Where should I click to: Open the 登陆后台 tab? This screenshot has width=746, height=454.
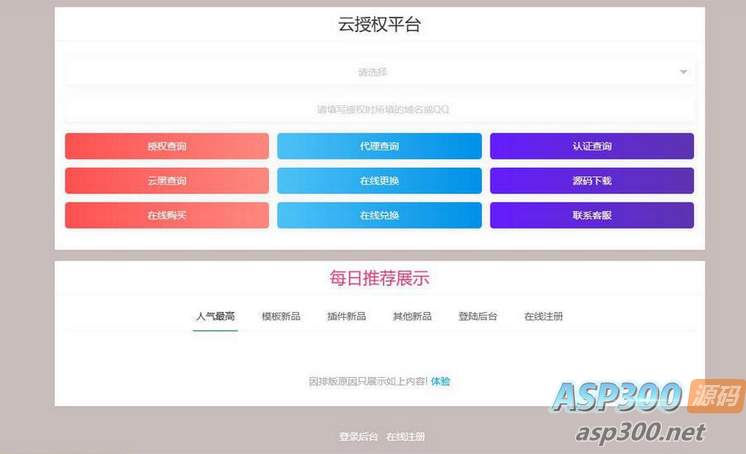pyautogui.click(x=478, y=316)
